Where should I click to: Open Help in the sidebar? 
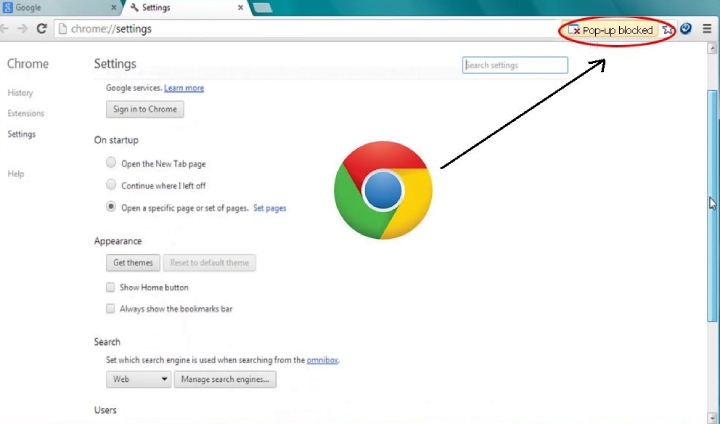click(16, 174)
